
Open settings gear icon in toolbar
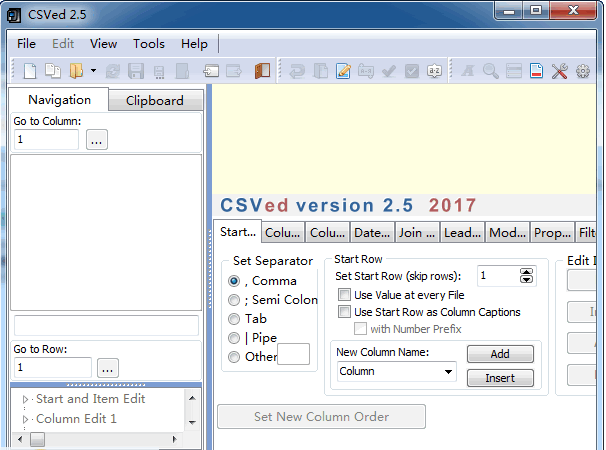click(x=583, y=72)
